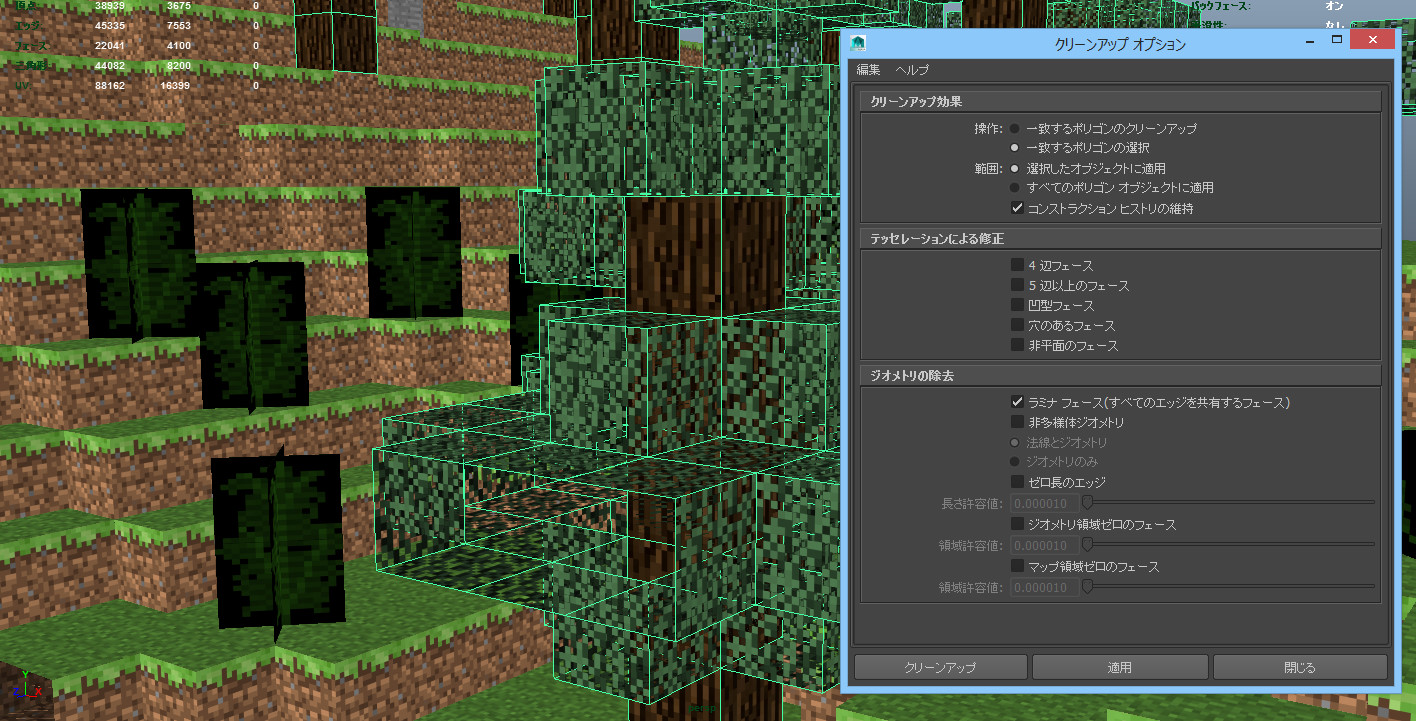Open the 編集 menu

(x=868, y=70)
